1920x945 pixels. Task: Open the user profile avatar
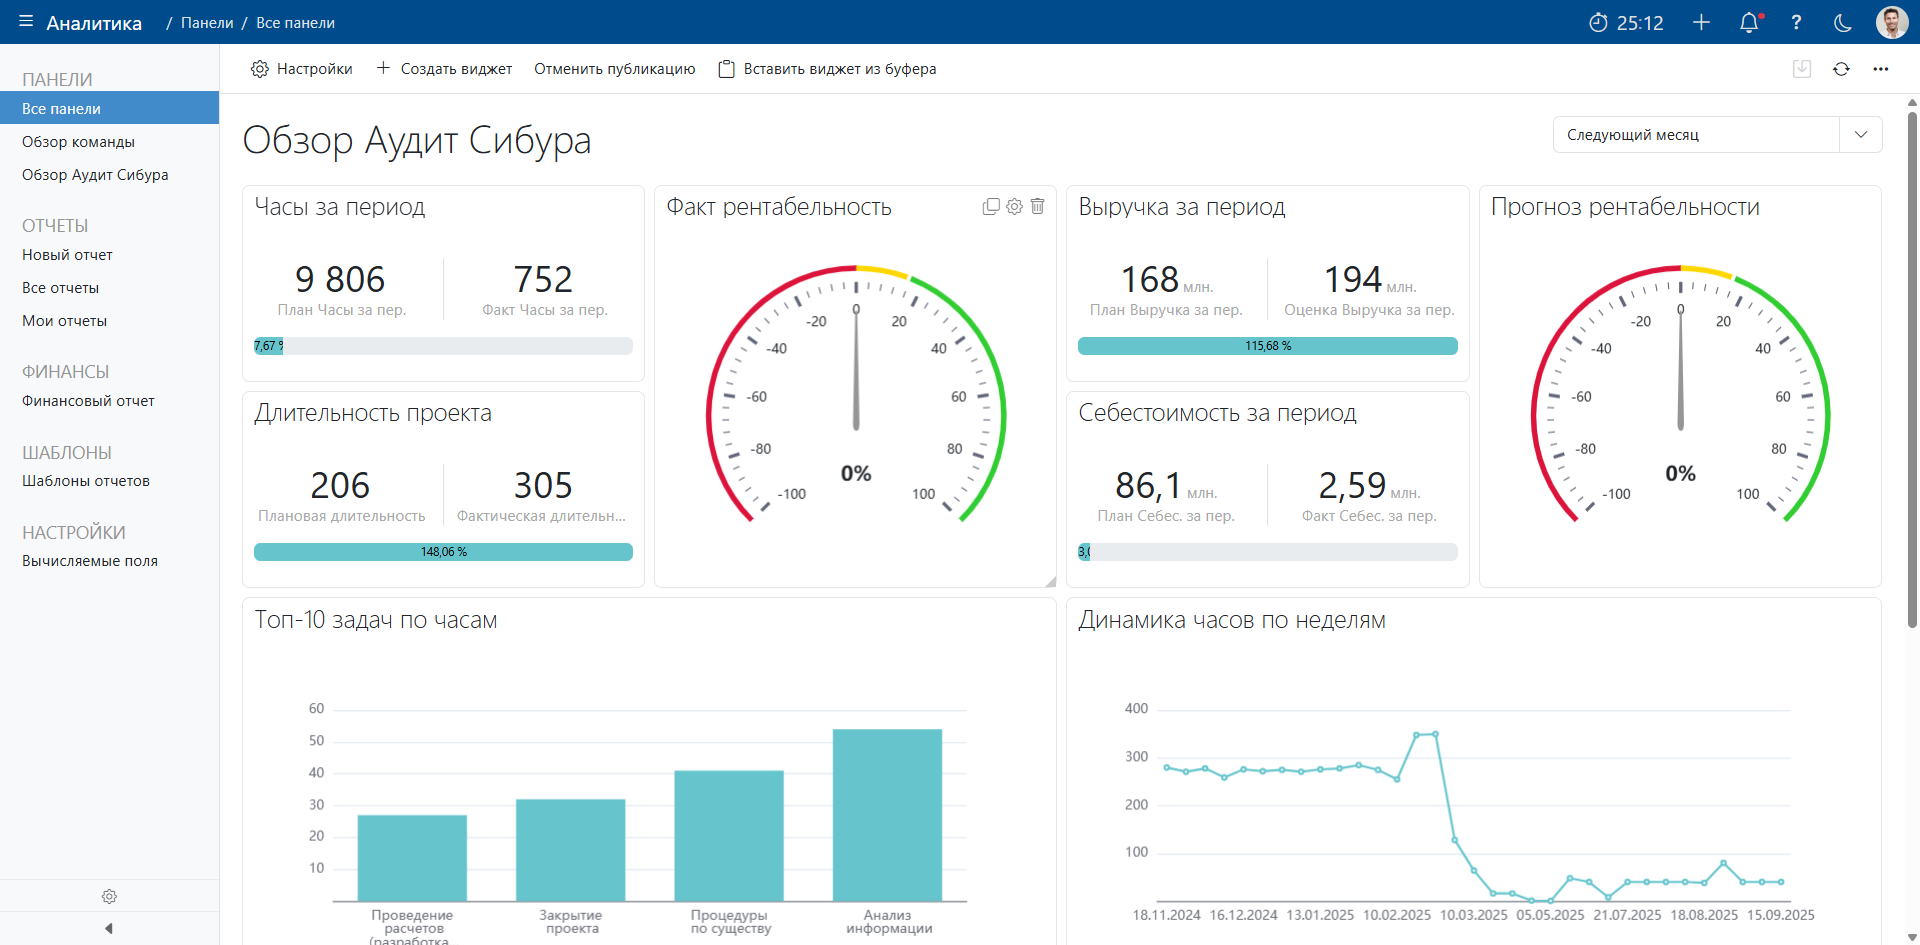coord(1891,22)
